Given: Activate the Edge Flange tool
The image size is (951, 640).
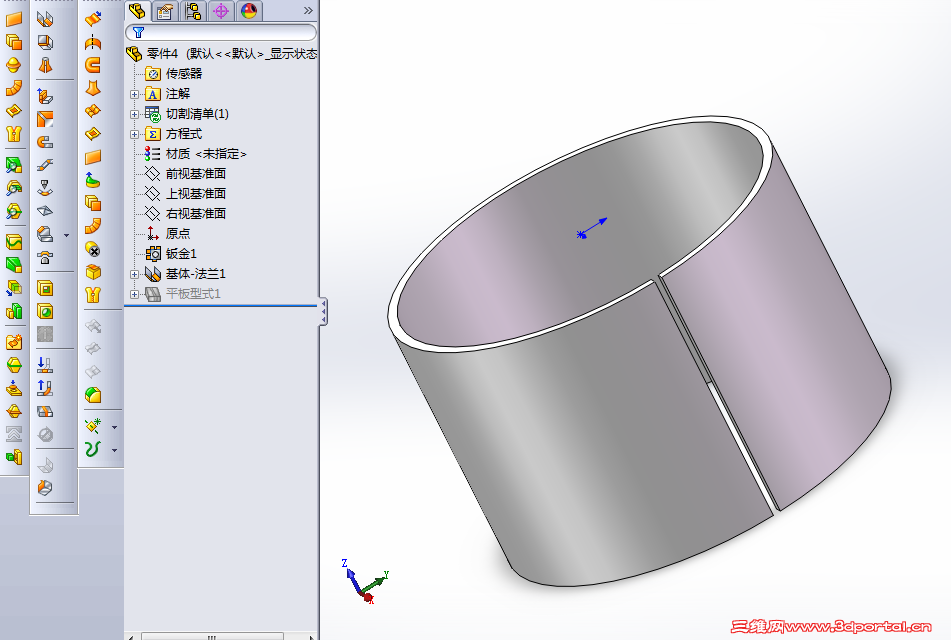Looking at the screenshot, I should 45,96.
